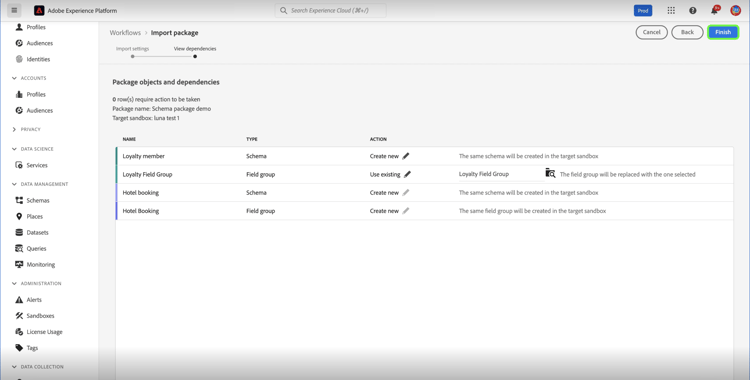This screenshot has height=380, width=750.
Task: Collapse the Data Management section
Action: coord(14,184)
